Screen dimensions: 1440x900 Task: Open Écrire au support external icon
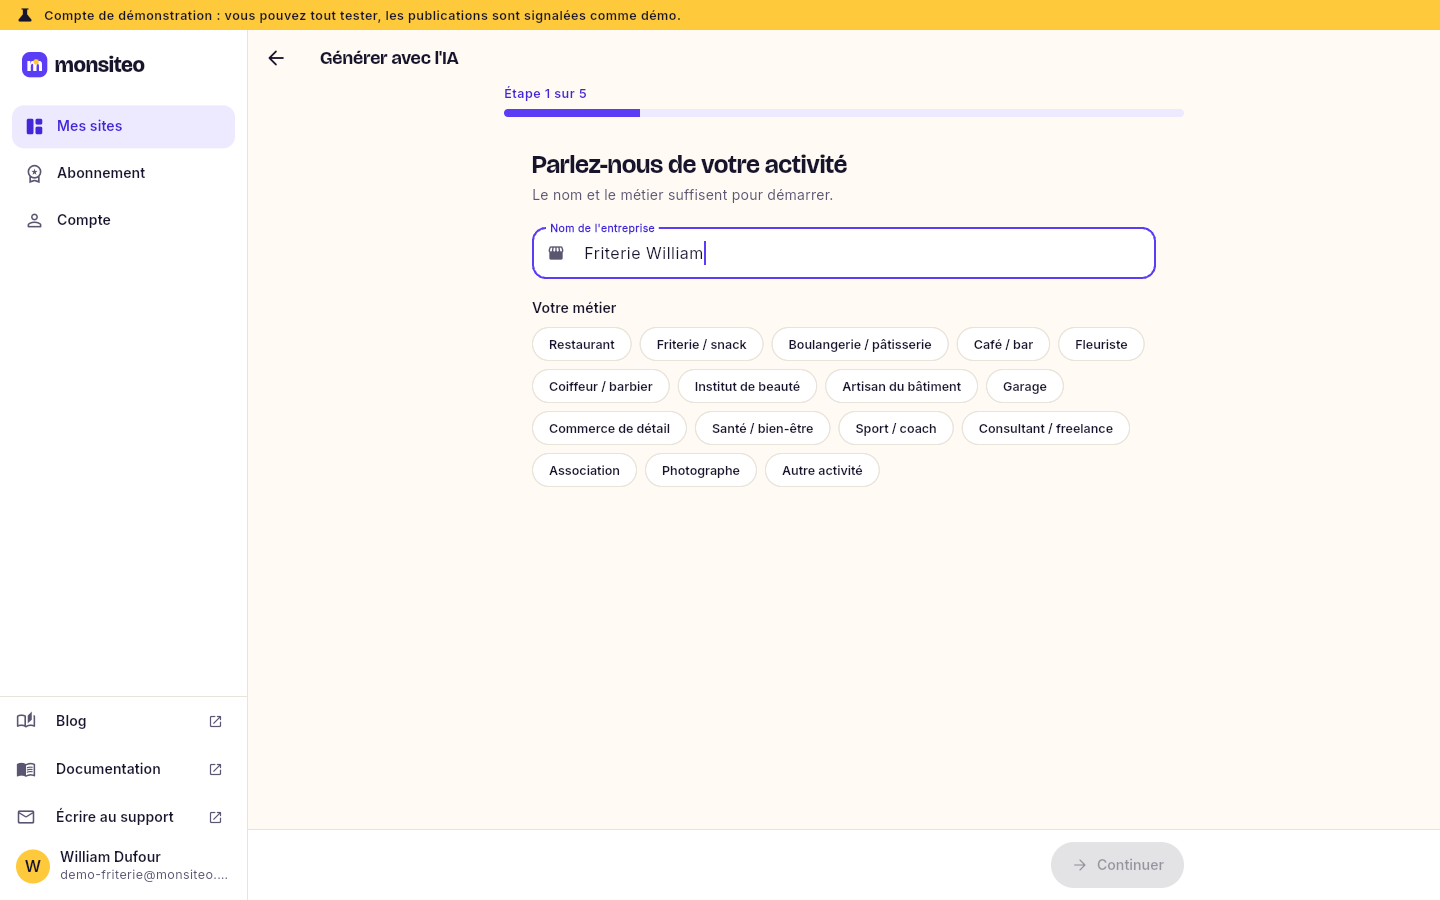(215, 818)
